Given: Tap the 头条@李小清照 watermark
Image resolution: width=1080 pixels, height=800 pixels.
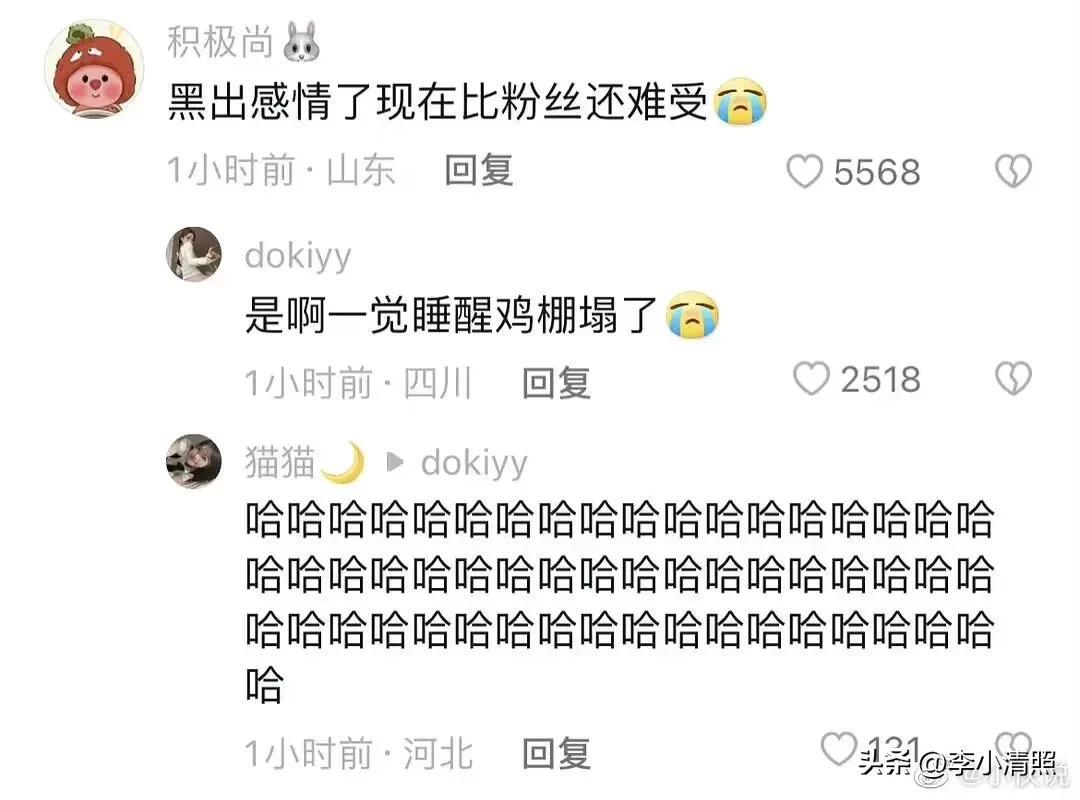Looking at the screenshot, I should [958, 763].
